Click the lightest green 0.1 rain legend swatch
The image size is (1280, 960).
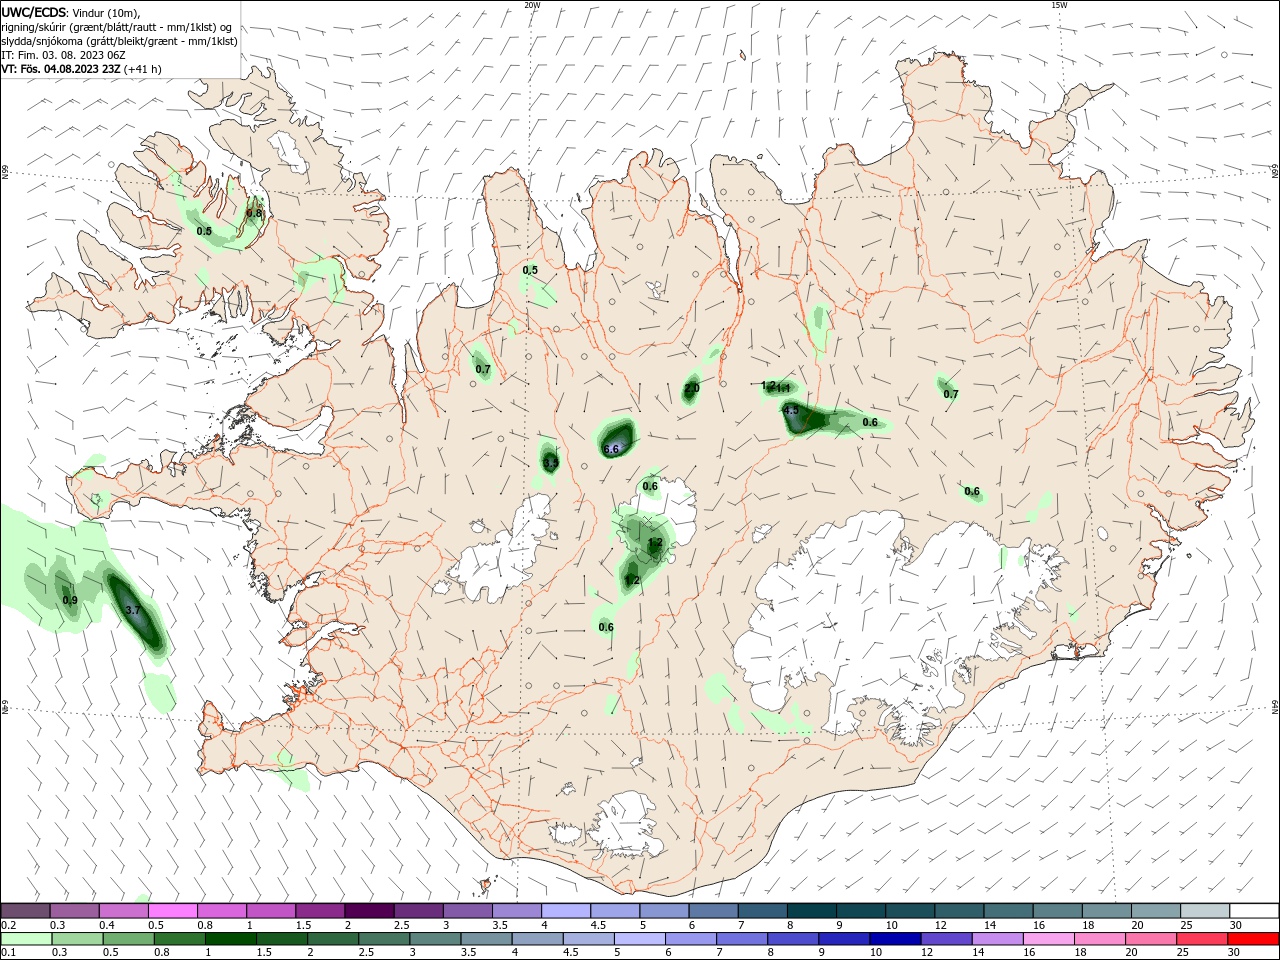pos(26,939)
